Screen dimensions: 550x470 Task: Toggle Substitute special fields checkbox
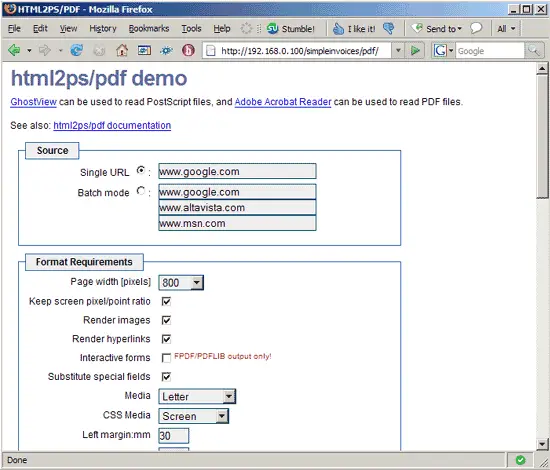tap(166, 377)
